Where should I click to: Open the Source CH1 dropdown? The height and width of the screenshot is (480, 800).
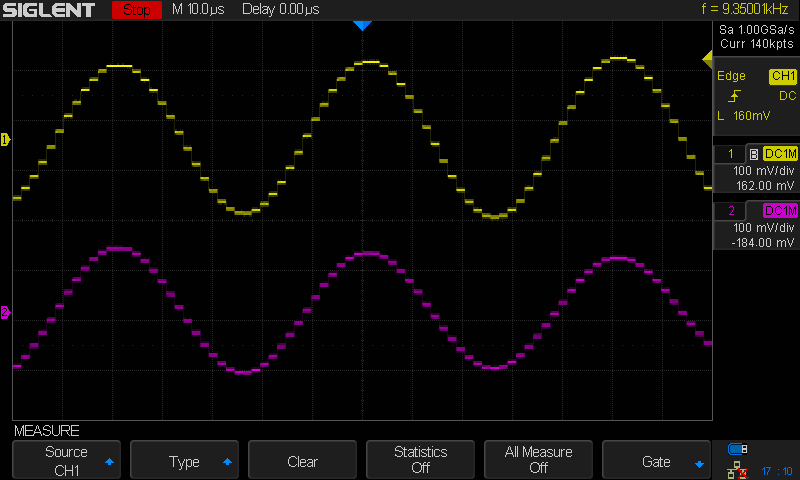point(66,461)
